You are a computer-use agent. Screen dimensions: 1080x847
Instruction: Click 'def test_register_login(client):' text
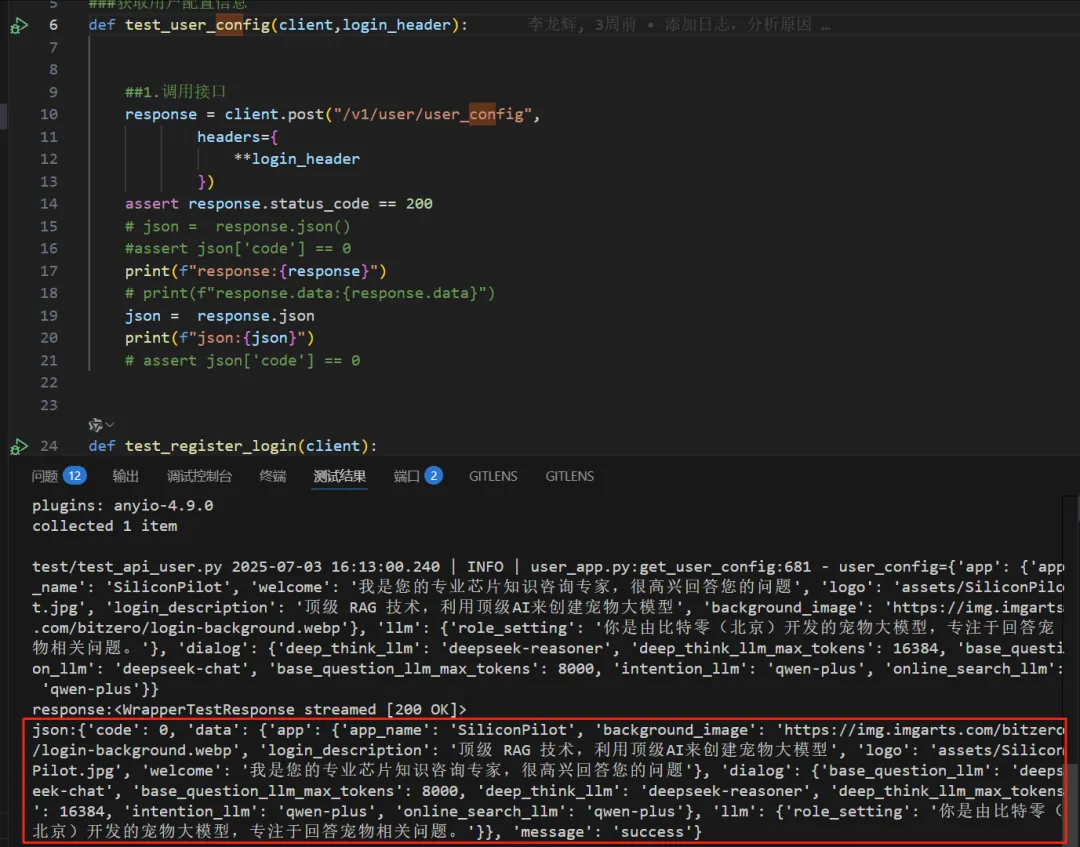pos(233,446)
